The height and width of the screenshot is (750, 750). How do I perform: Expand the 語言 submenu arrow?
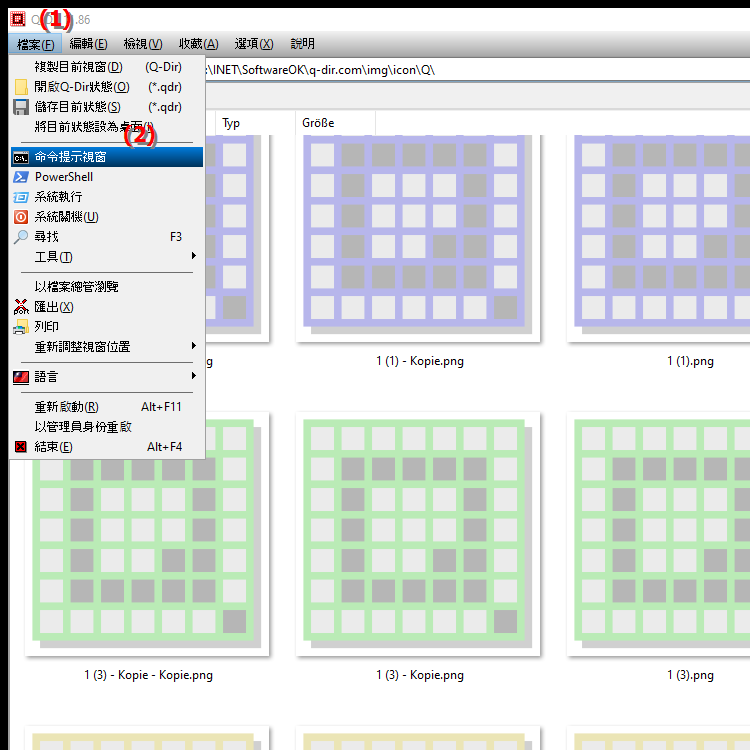pos(194,376)
